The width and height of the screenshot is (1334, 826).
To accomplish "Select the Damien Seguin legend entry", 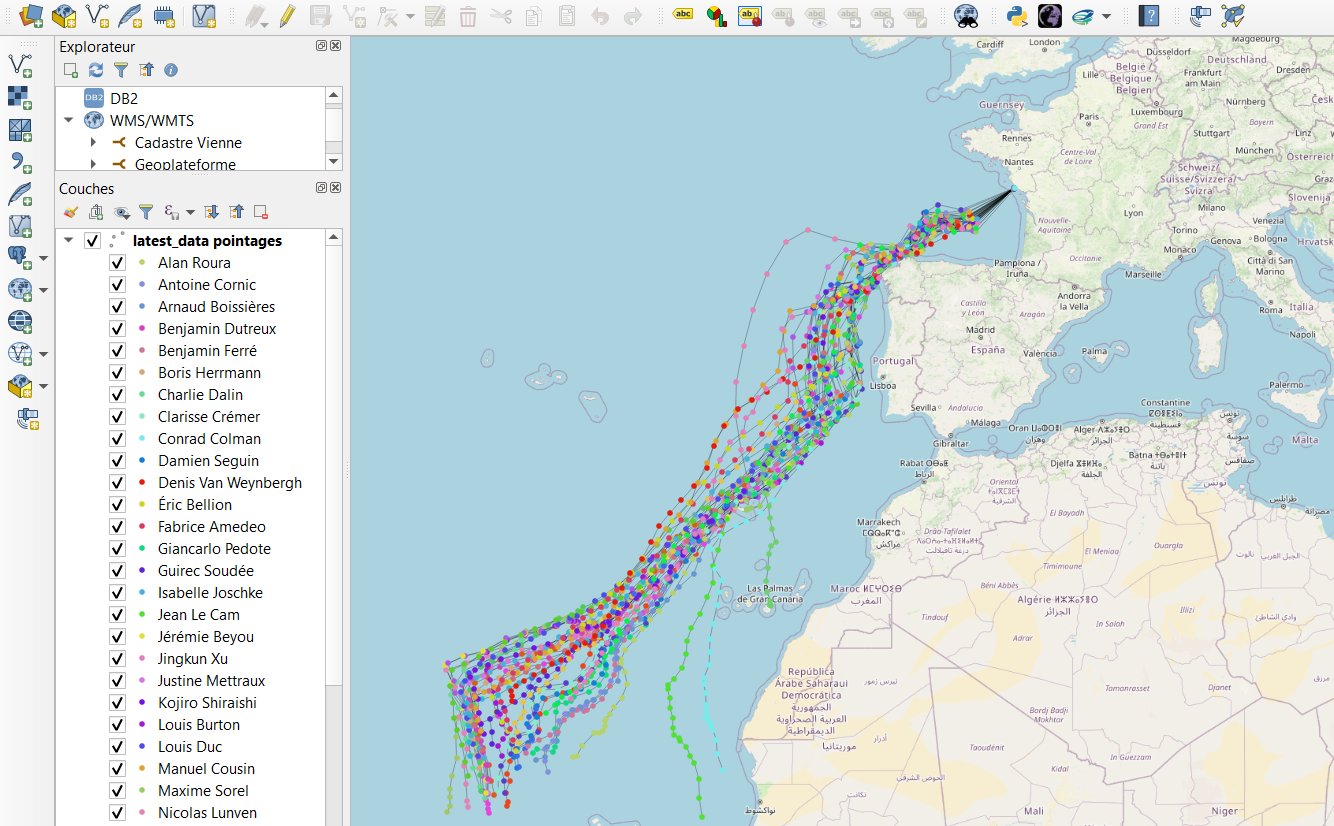I will 208,461.
